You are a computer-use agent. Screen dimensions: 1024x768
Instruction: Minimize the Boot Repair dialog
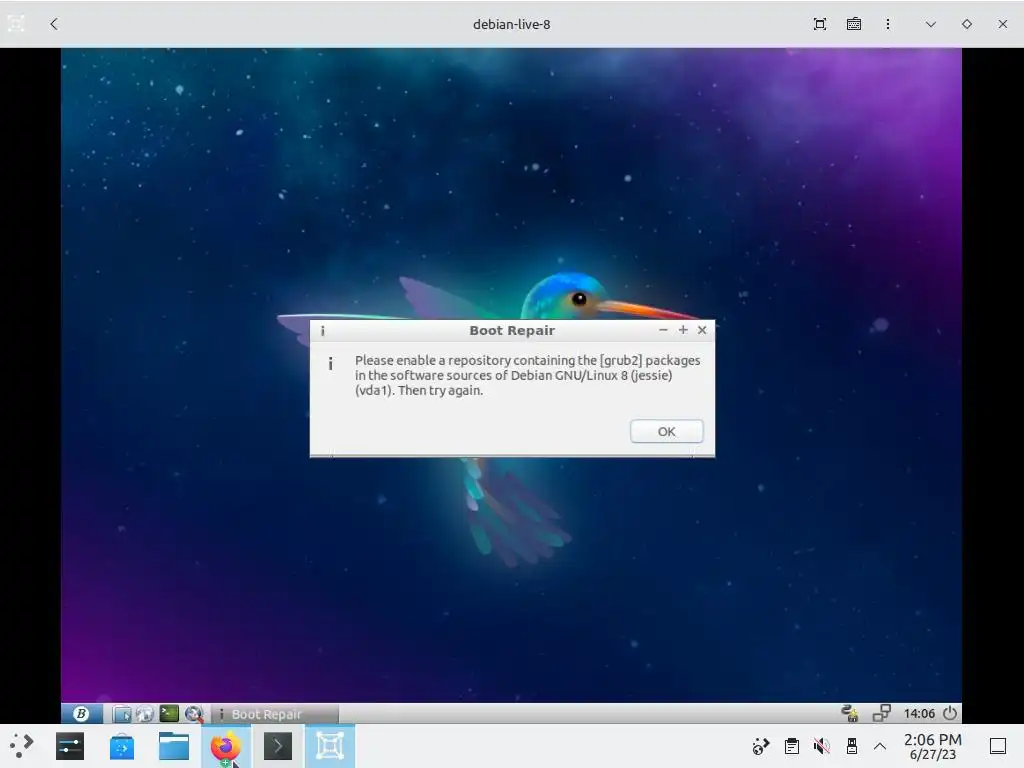click(664, 330)
